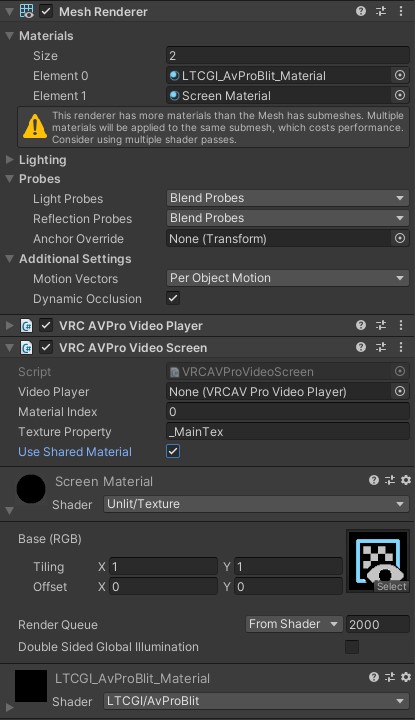
Task: Click Select on Base texture thumbnail
Action: tap(392, 586)
